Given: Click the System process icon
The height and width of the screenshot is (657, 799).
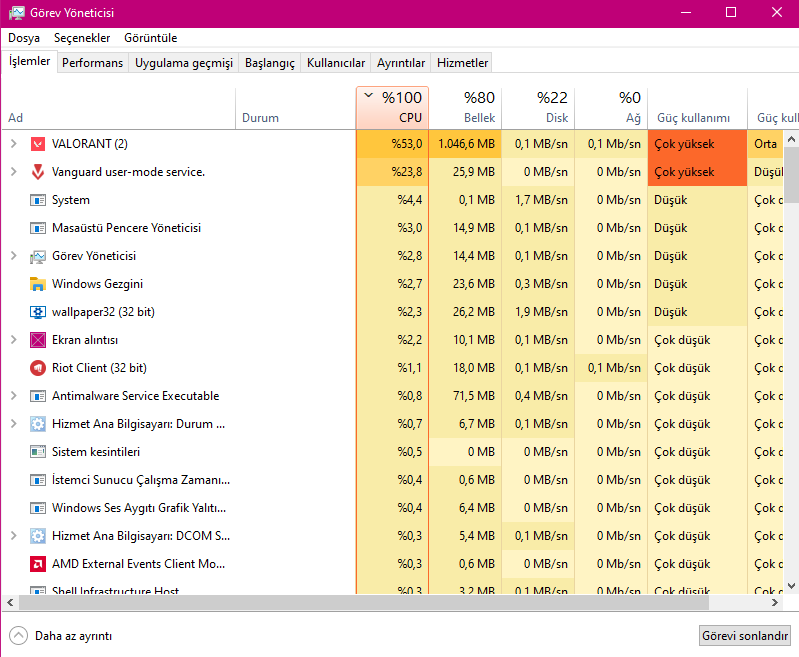Looking at the screenshot, I should coord(38,200).
